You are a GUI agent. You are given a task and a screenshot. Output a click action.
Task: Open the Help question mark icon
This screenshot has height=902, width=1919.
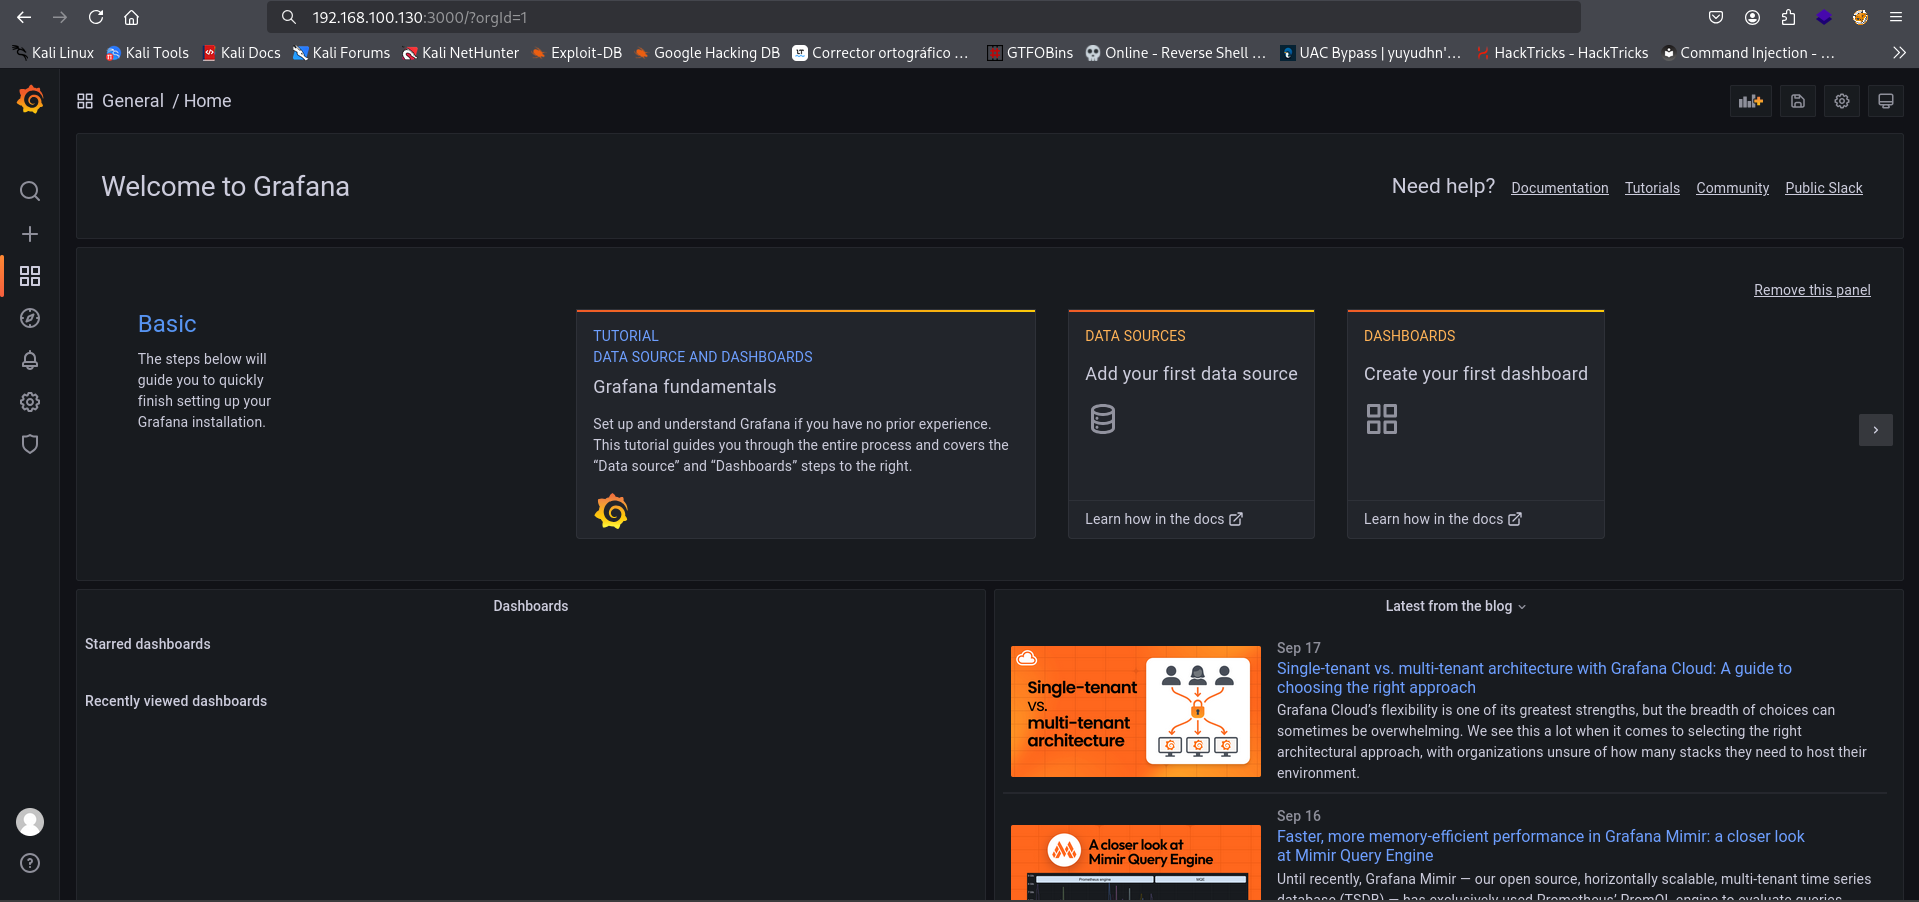[30, 863]
